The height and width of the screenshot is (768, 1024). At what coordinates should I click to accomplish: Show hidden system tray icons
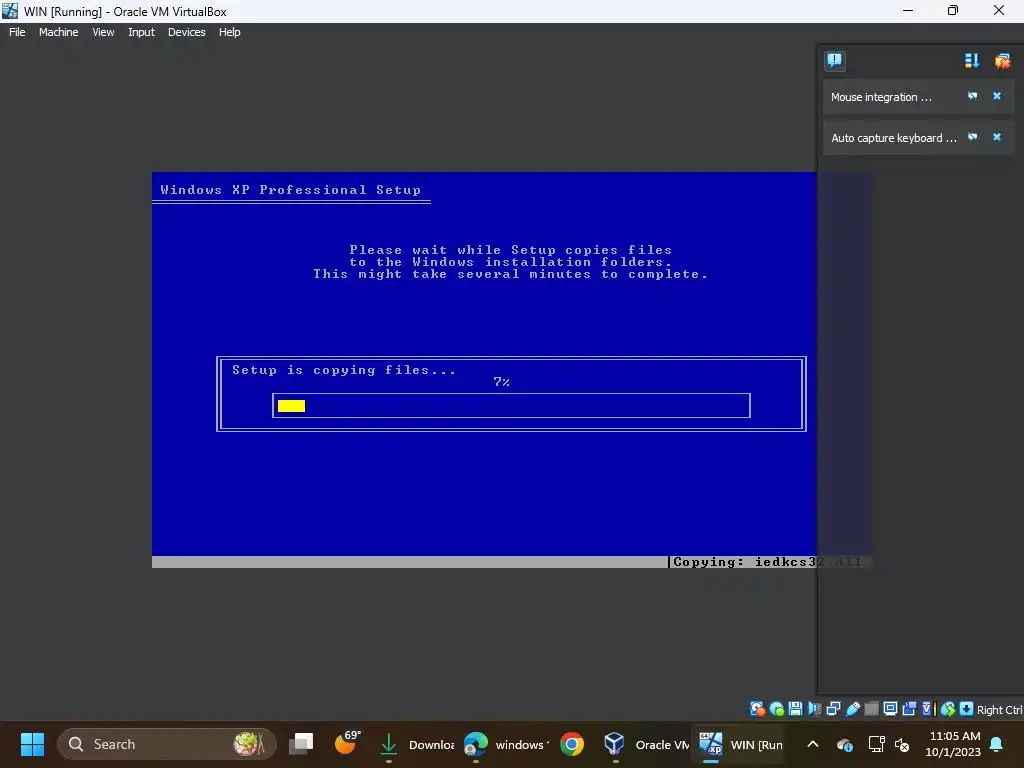[x=812, y=744]
